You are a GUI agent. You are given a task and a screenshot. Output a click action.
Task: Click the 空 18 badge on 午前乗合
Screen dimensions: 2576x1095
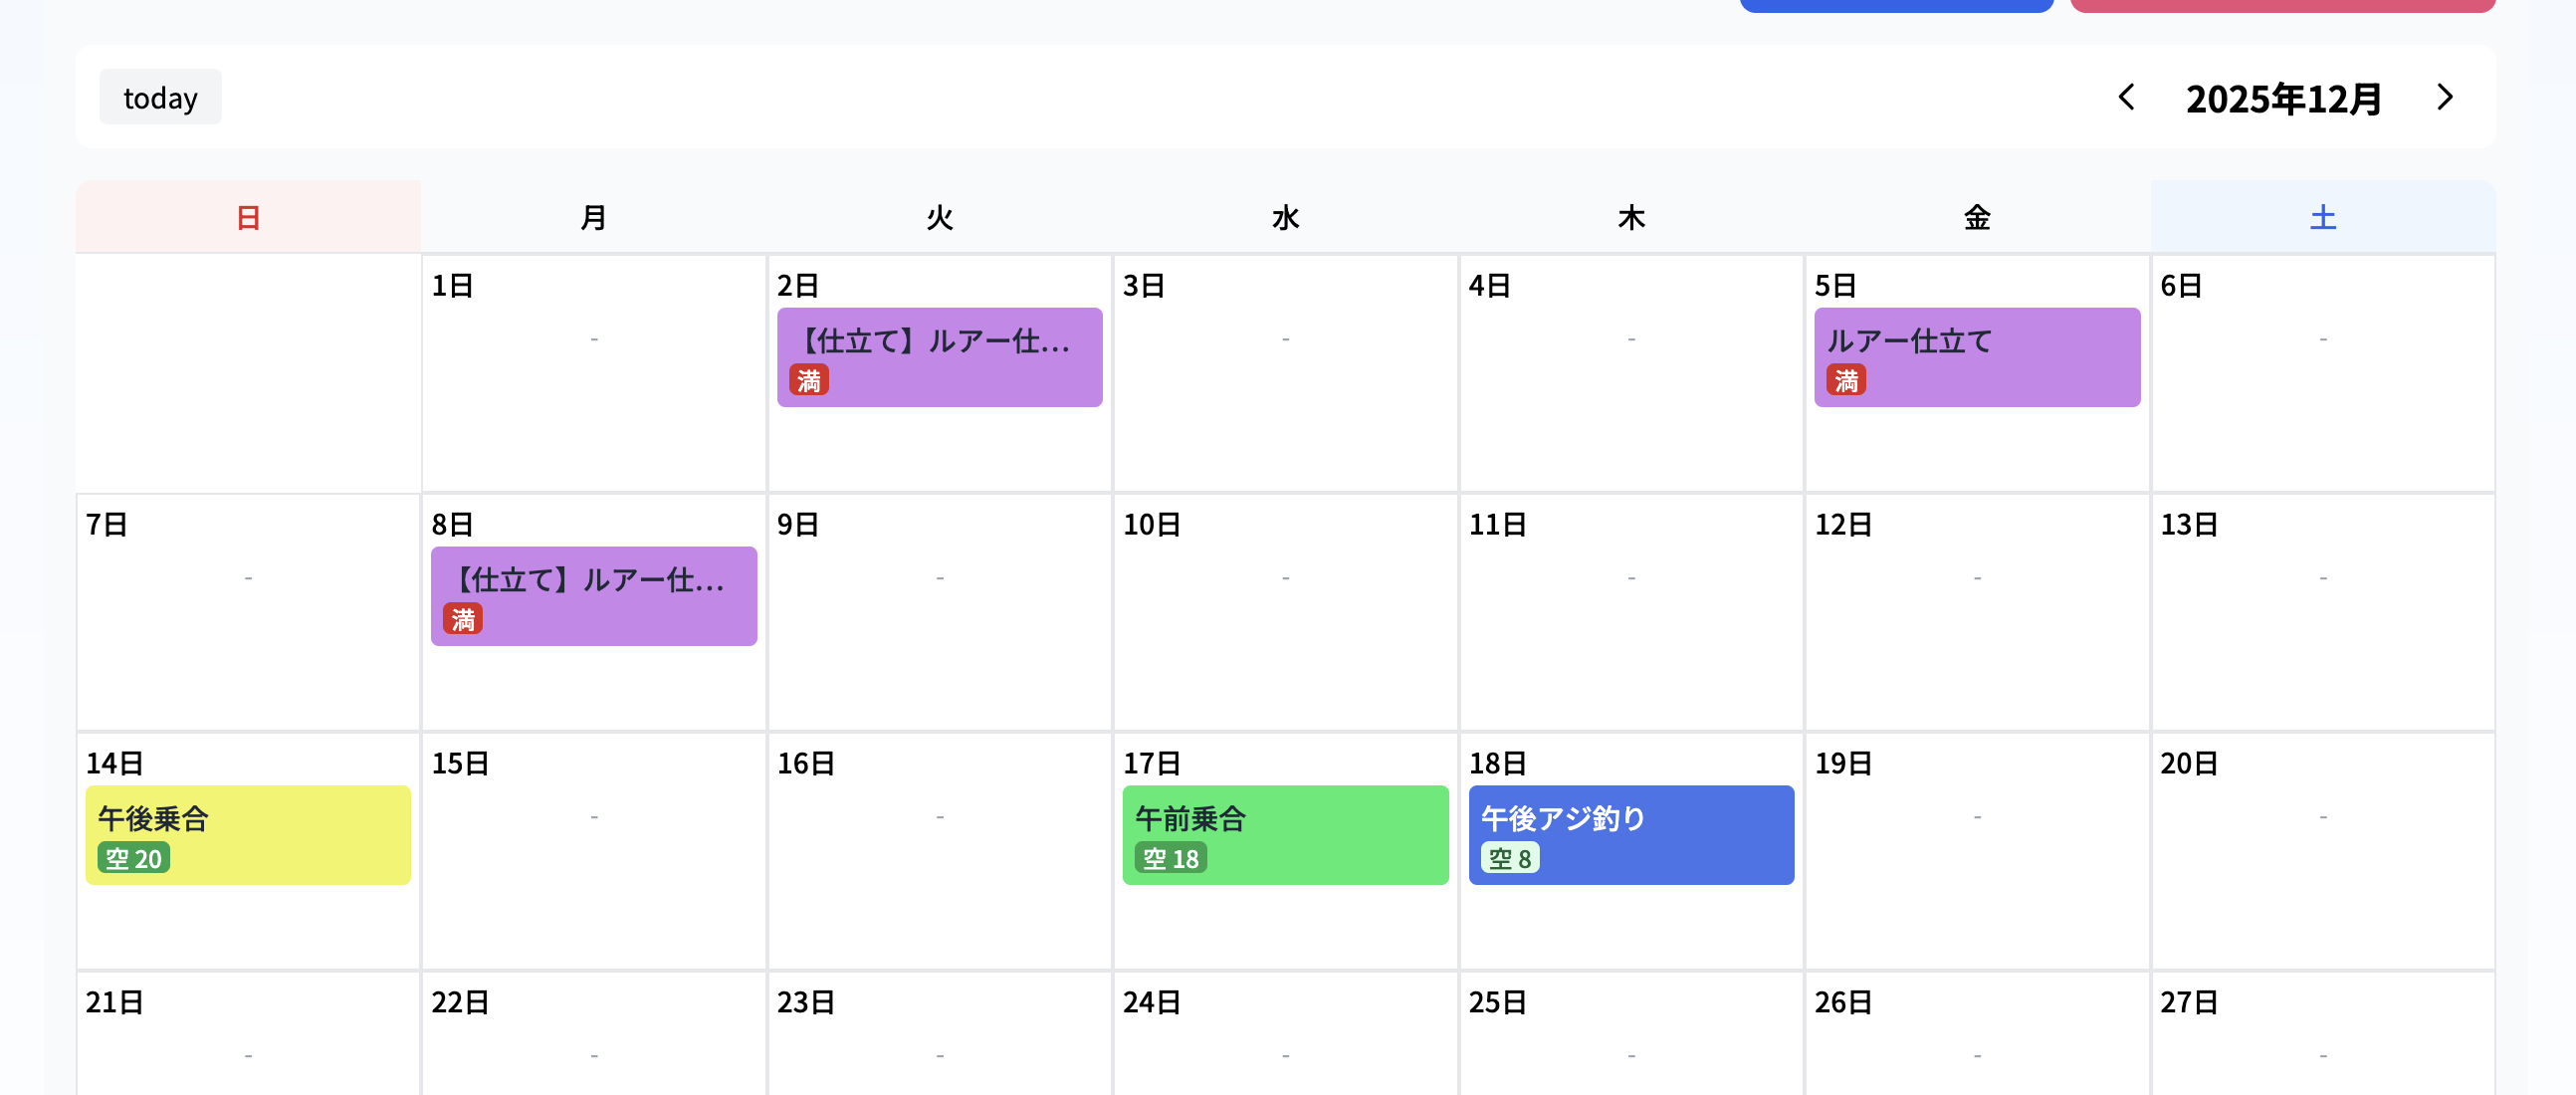click(x=1172, y=858)
